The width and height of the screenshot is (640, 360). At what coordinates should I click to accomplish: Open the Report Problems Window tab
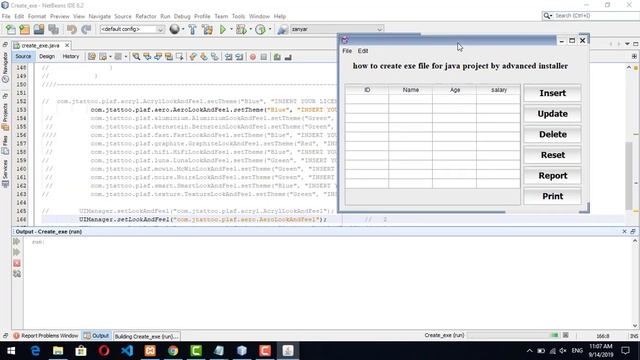coord(45,336)
